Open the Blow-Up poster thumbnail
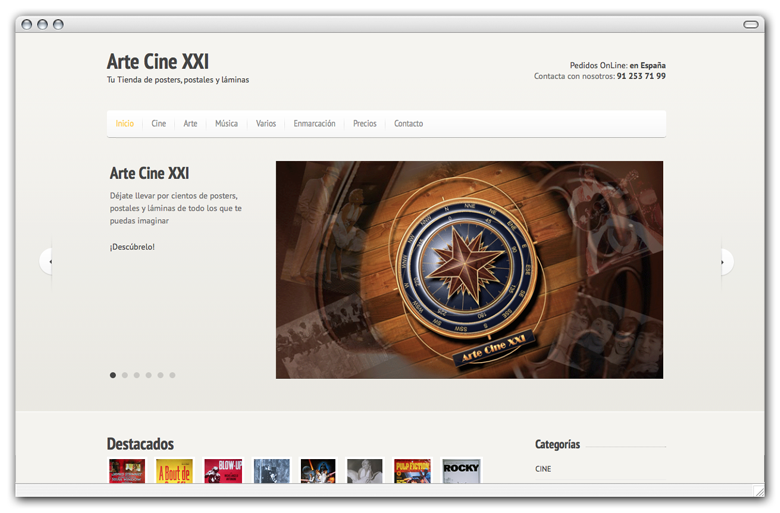 [223, 470]
